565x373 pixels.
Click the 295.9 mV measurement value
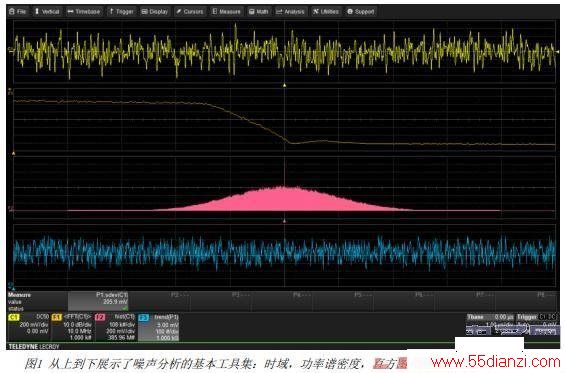(115, 302)
